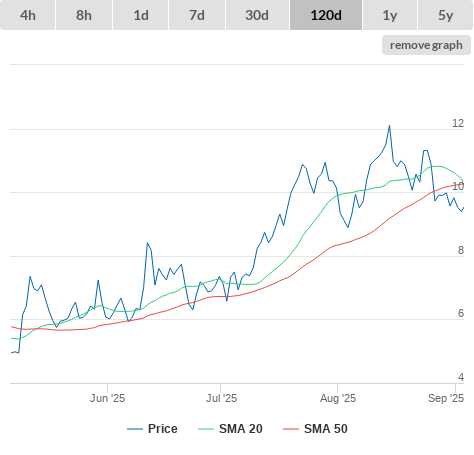Click the Sep '25 axis label
Screen dimensions: 474x455
tap(446, 398)
